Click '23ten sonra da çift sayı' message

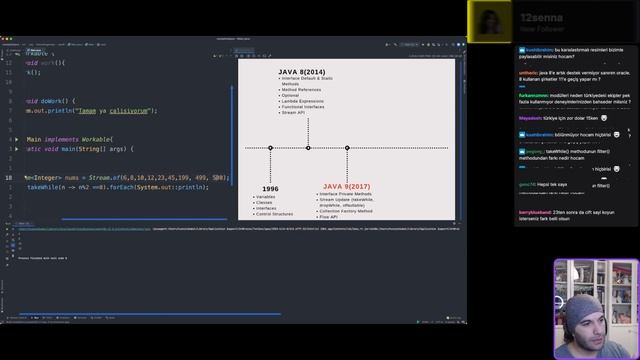click(x=567, y=216)
